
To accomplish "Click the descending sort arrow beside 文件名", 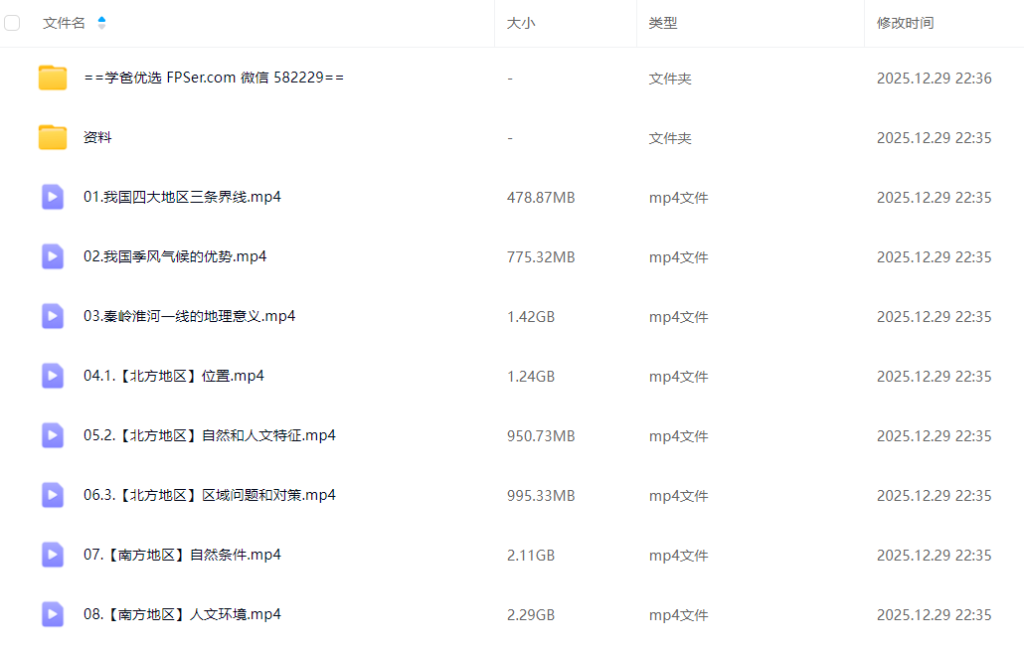I will coord(101,27).
